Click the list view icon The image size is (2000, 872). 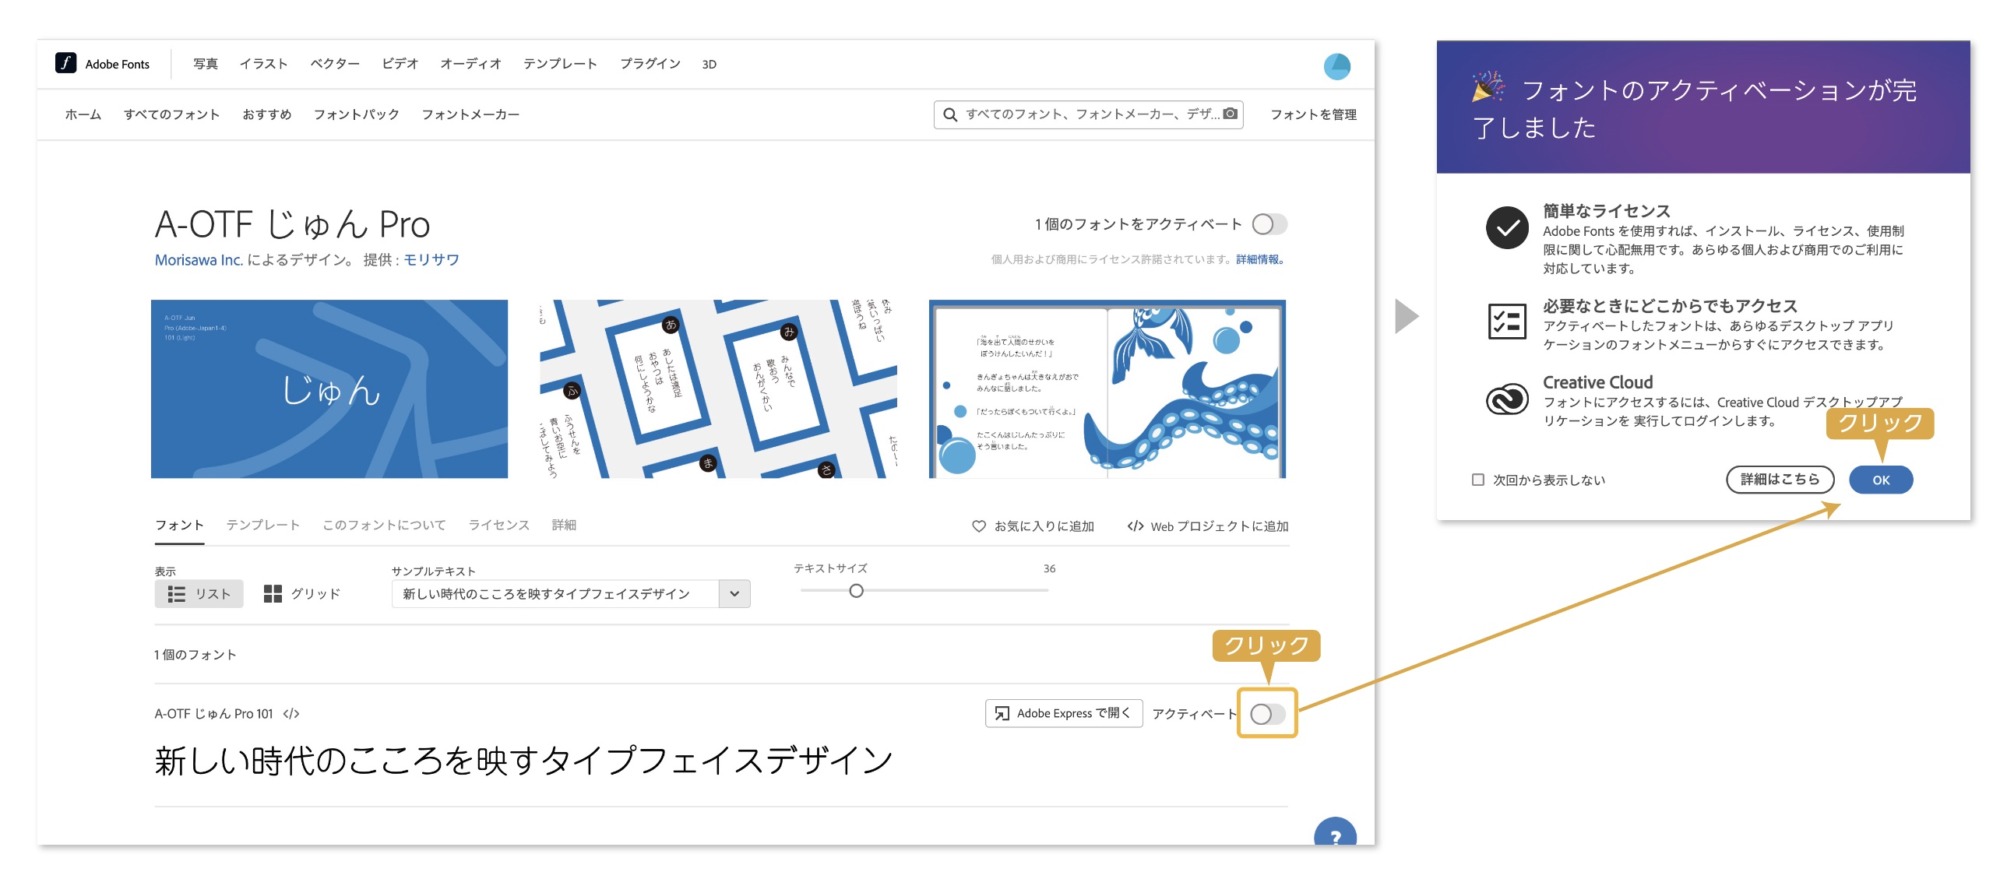click(x=177, y=594)
